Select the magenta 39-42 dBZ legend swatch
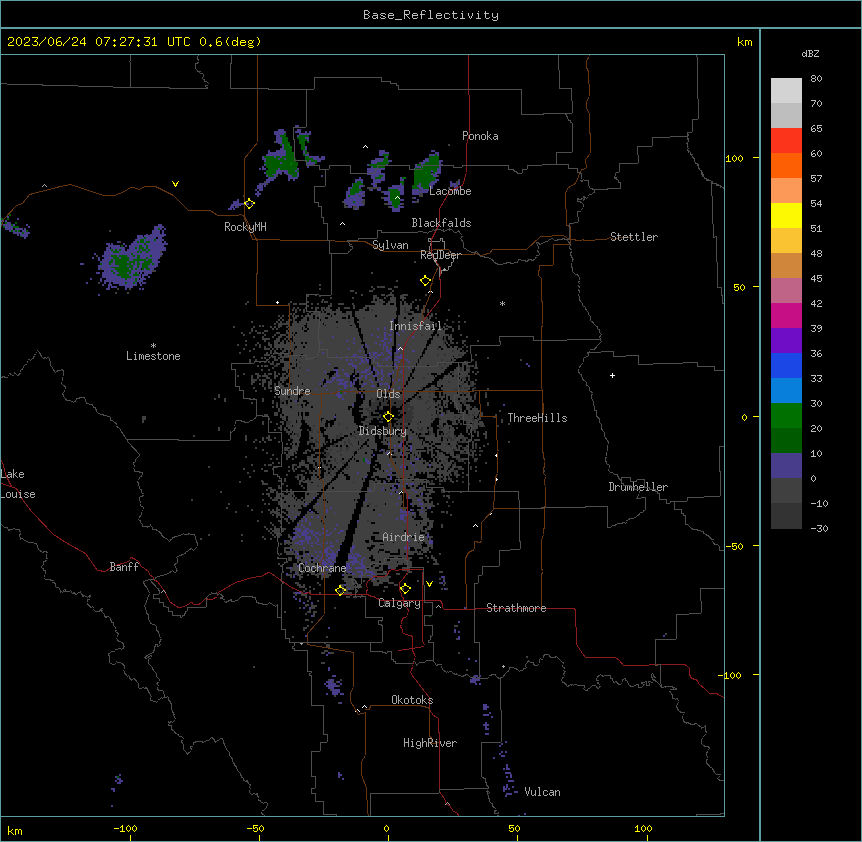 (786, 315)
